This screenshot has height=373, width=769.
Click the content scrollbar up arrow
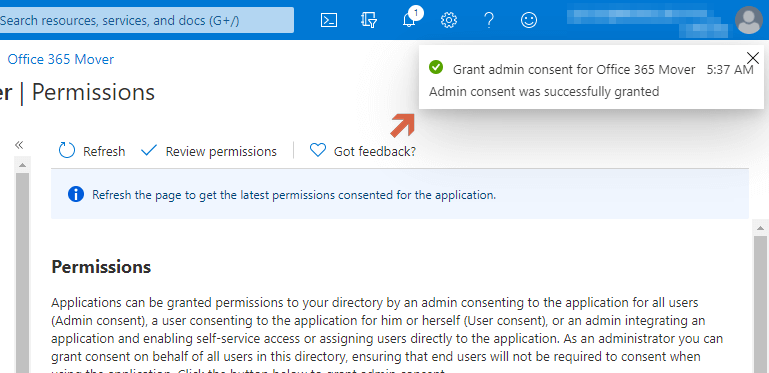[x=761, y=228]
